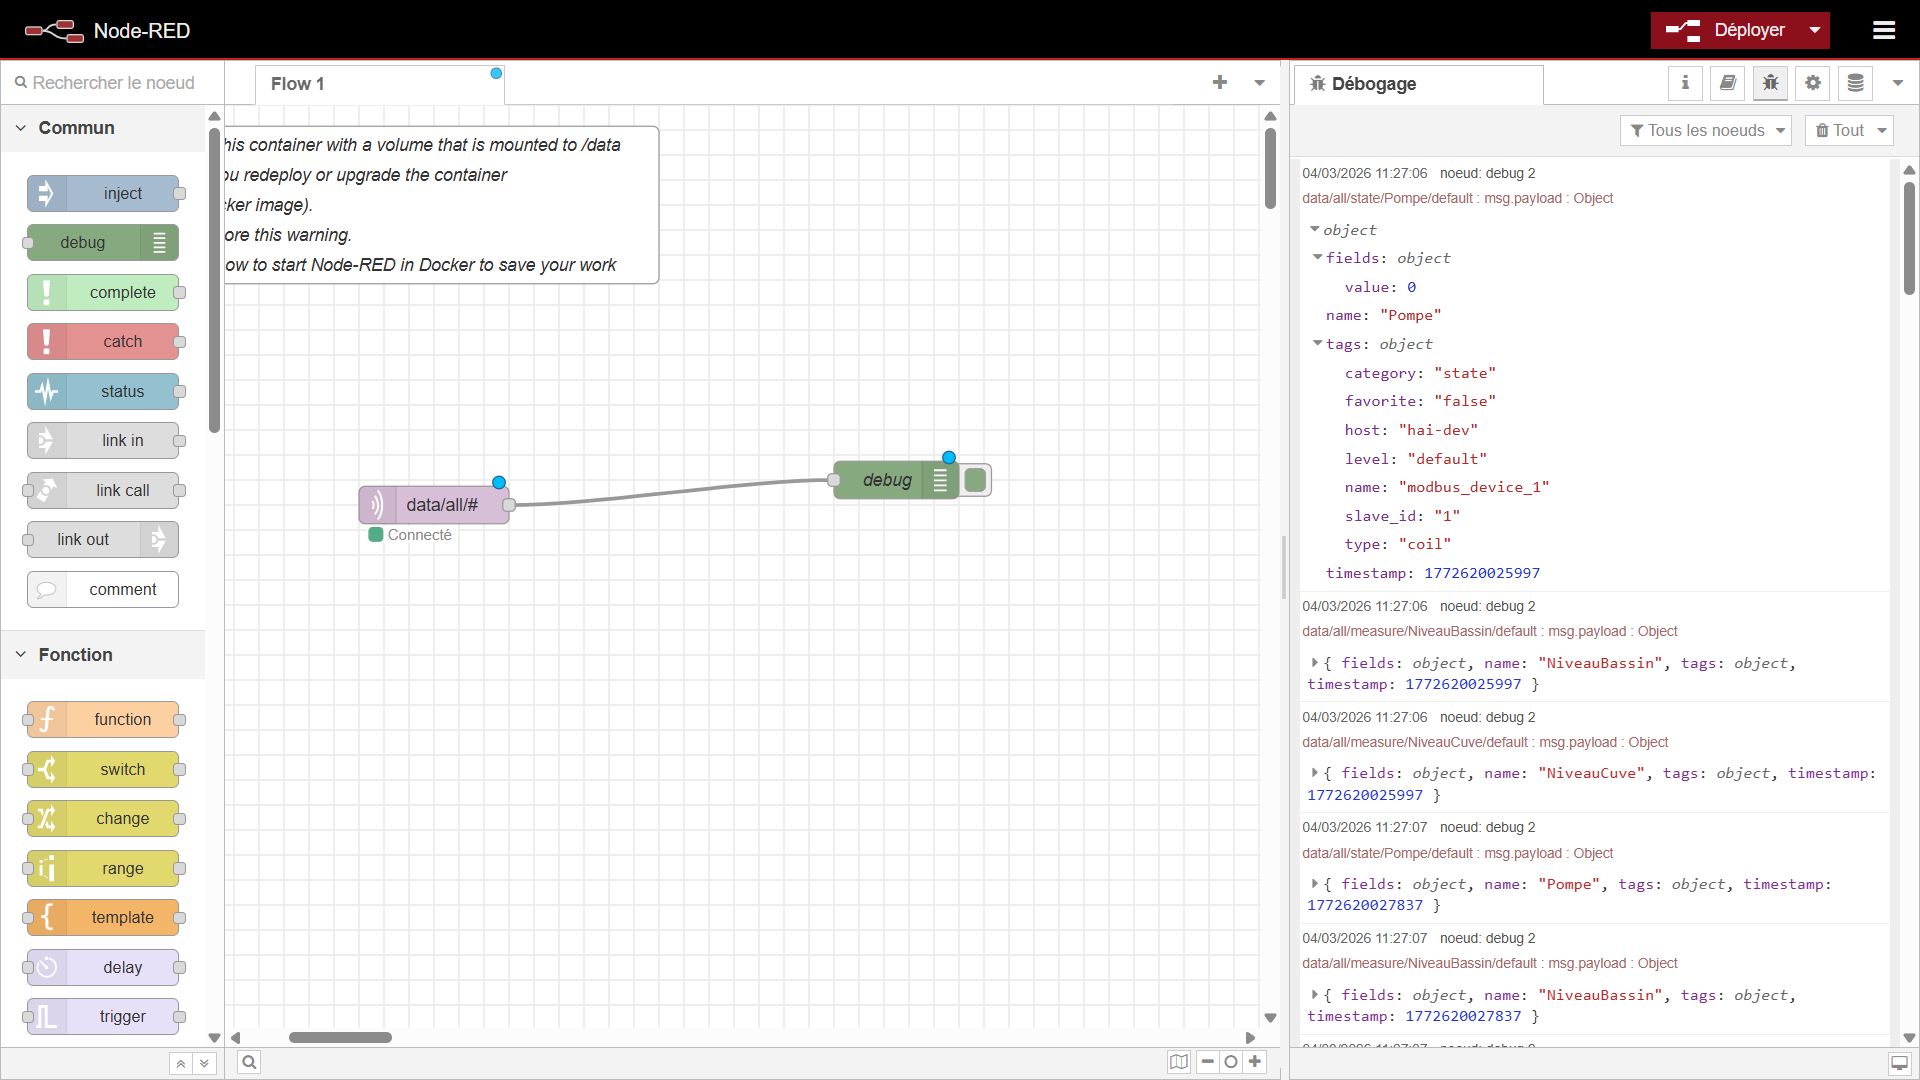The image size is (1920, 1080).
Task: Select the Flow 1 tab
Action: (298, 84)
